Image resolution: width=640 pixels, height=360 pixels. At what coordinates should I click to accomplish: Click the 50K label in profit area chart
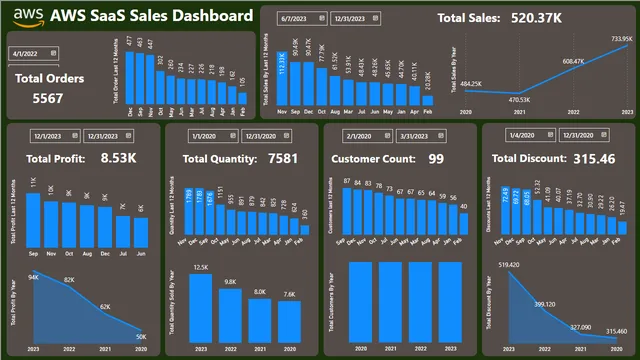(x=141, y=337)
